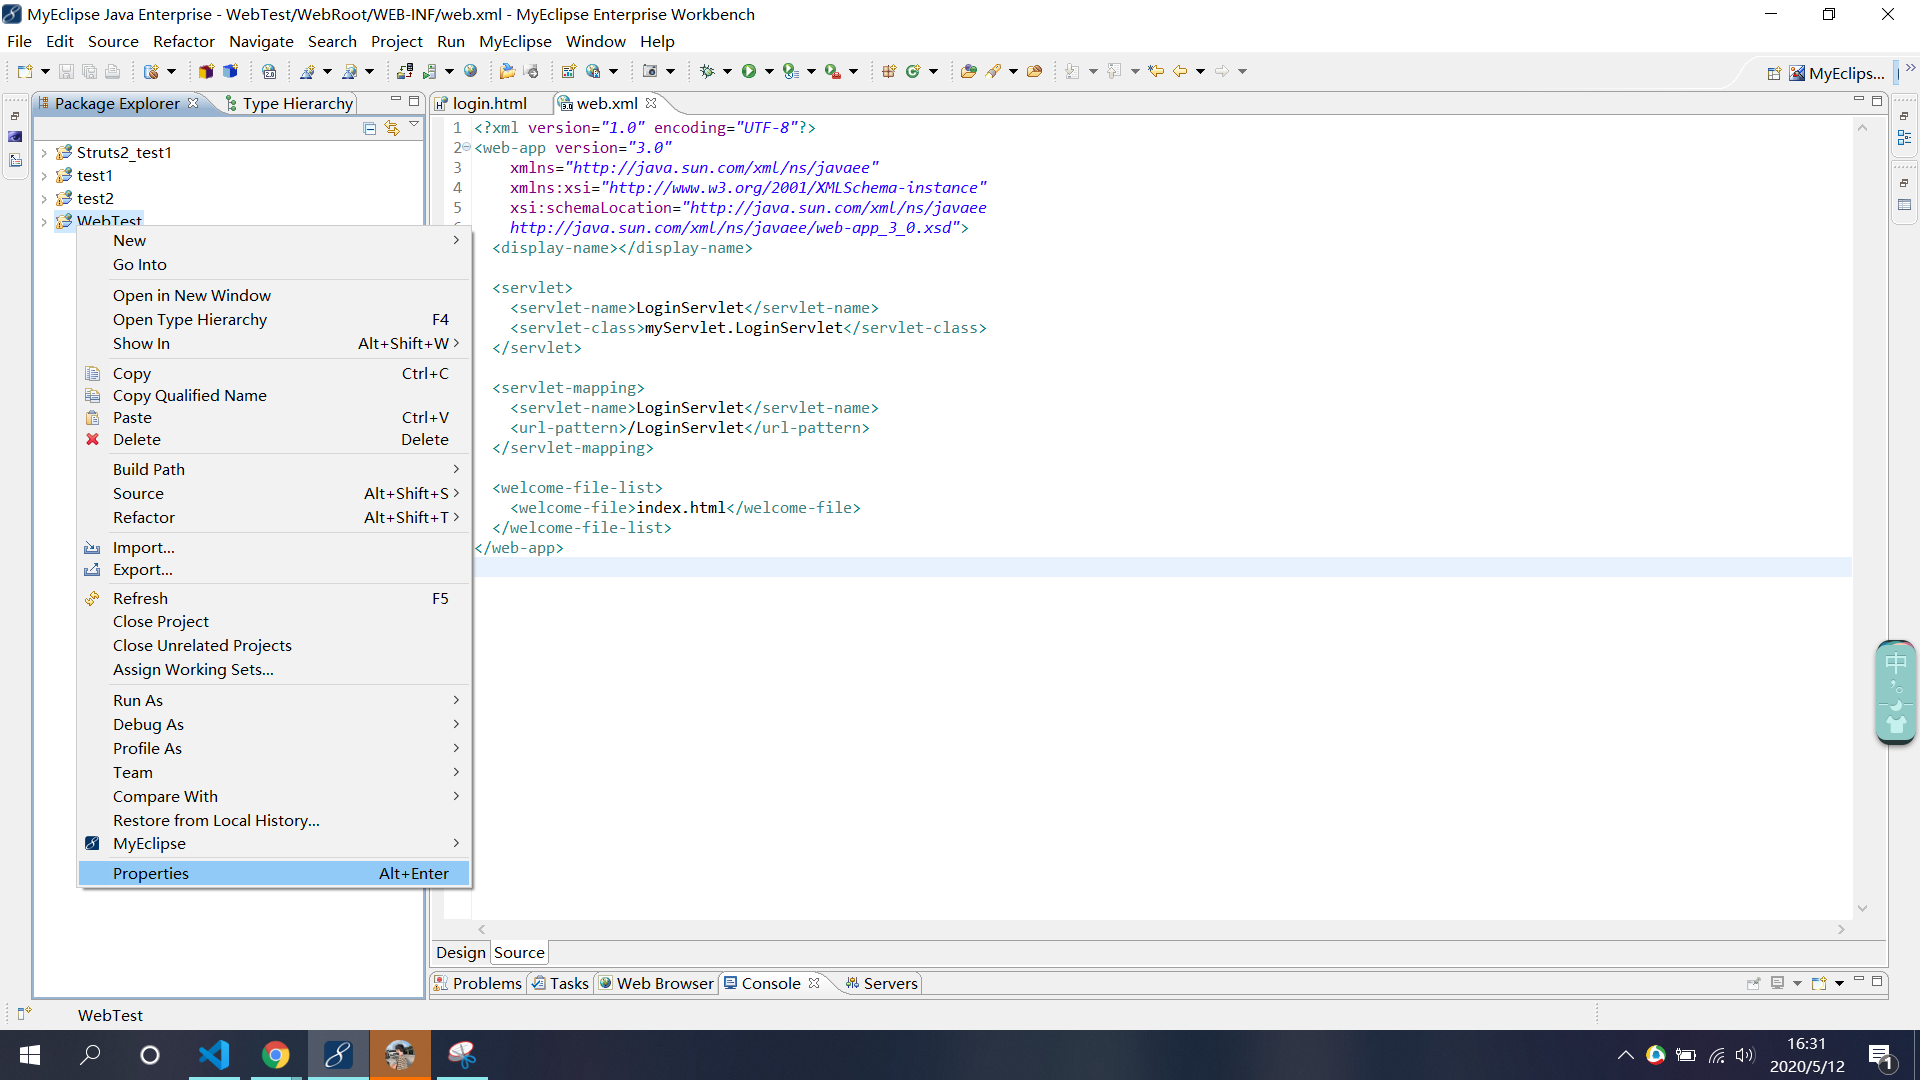1920x1080 pixels.
Task: Click the editor scroll down arrow
Action: point(1862,908)
